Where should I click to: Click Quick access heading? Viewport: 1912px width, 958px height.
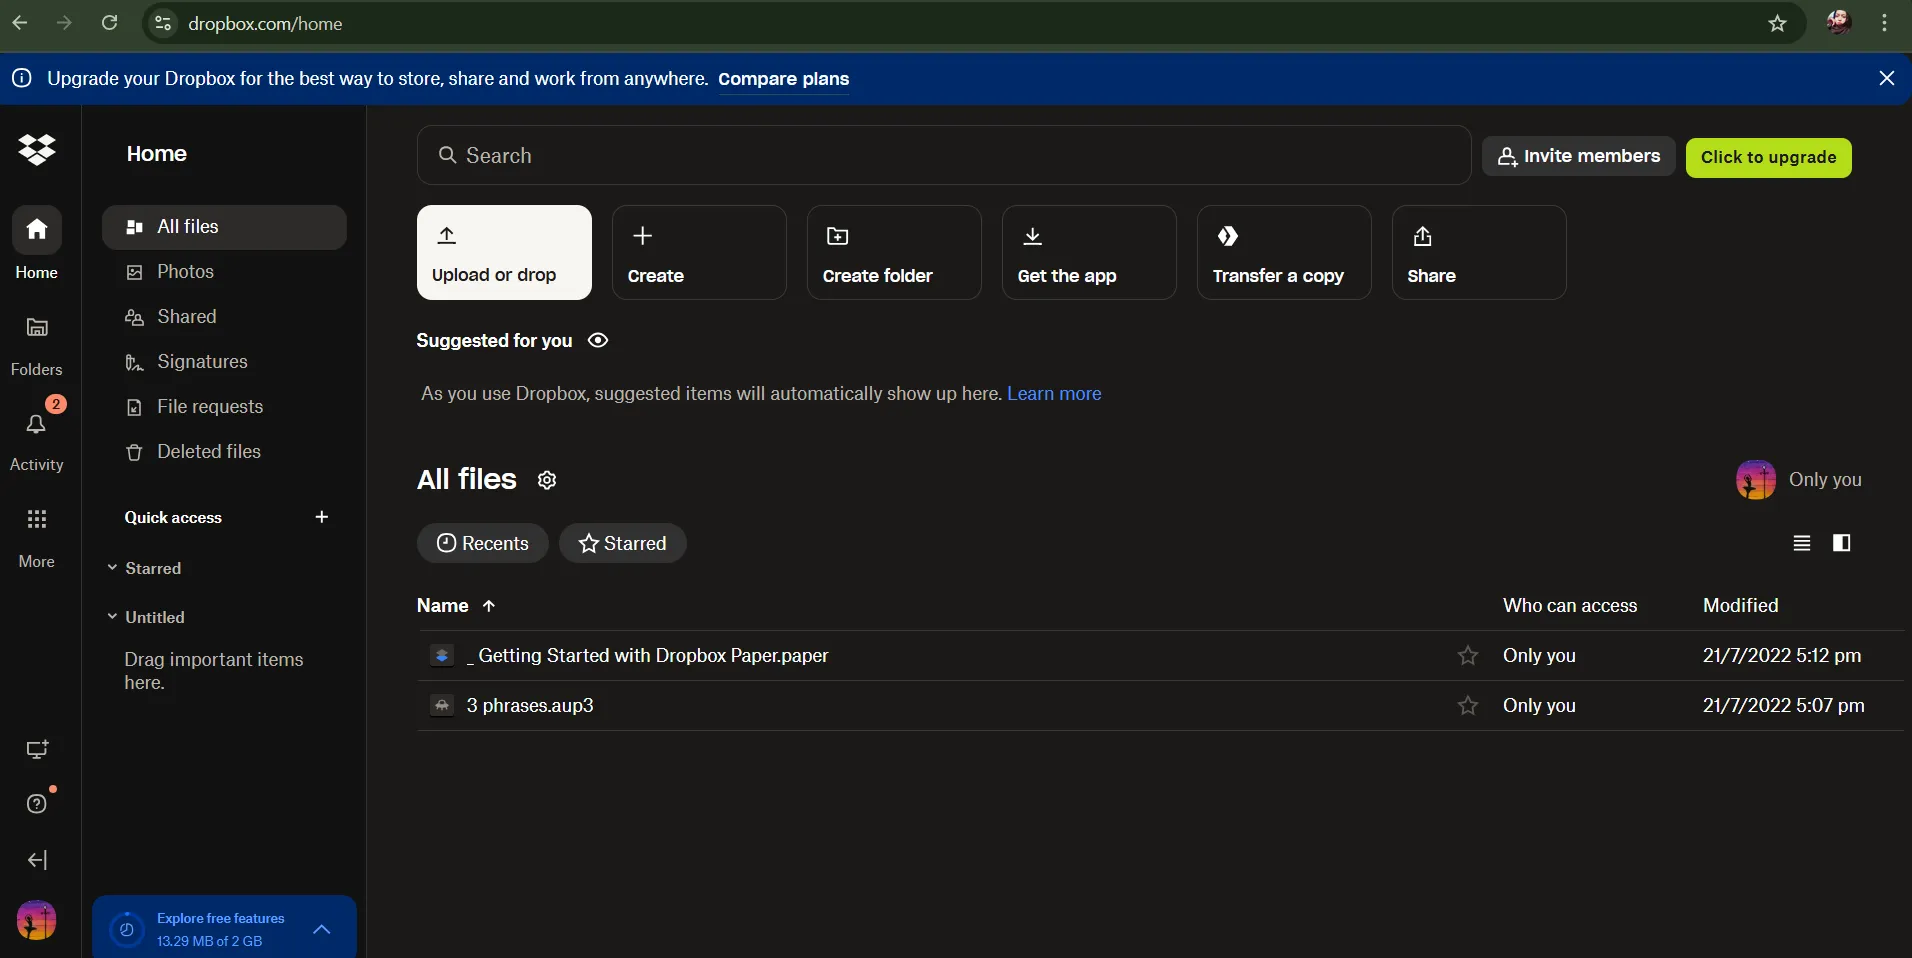coord(173,518)
